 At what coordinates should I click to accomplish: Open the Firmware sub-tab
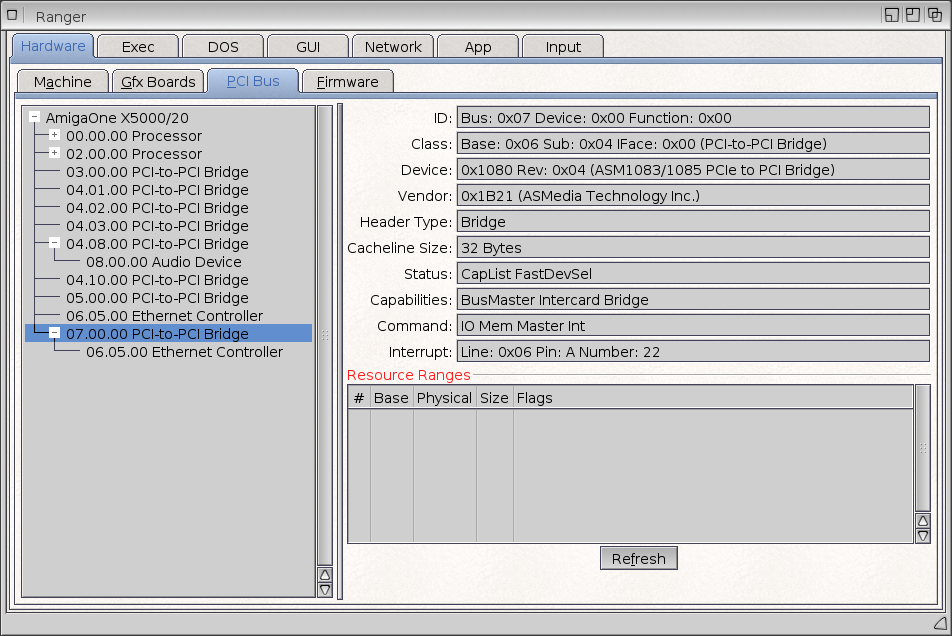click(347, 82)
